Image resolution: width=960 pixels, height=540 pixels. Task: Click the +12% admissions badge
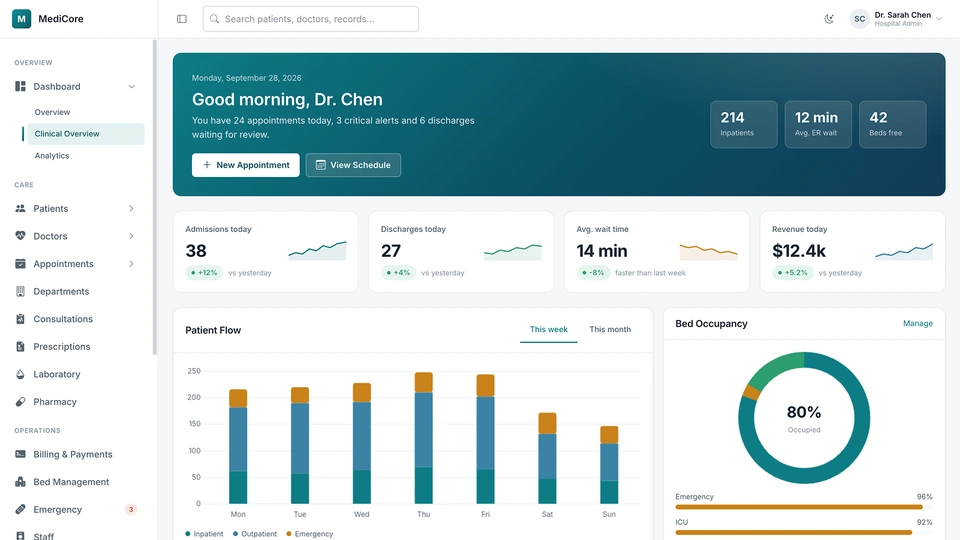pos(204,273)
